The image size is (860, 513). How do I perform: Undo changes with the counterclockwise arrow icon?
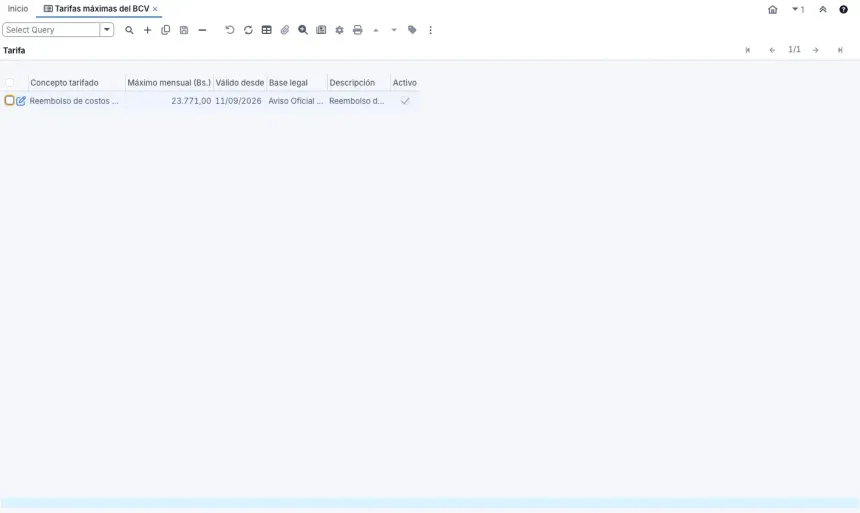[x=230, y=30]
